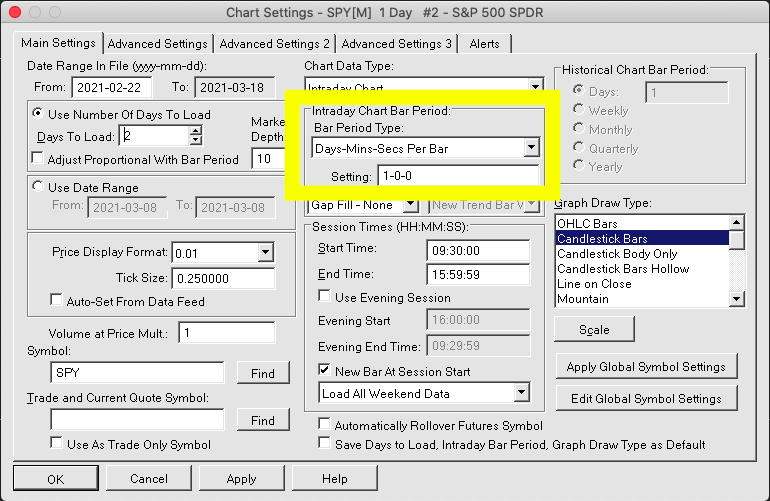Click the Tick Size field
770x501 pixels.
coord(223,278)
